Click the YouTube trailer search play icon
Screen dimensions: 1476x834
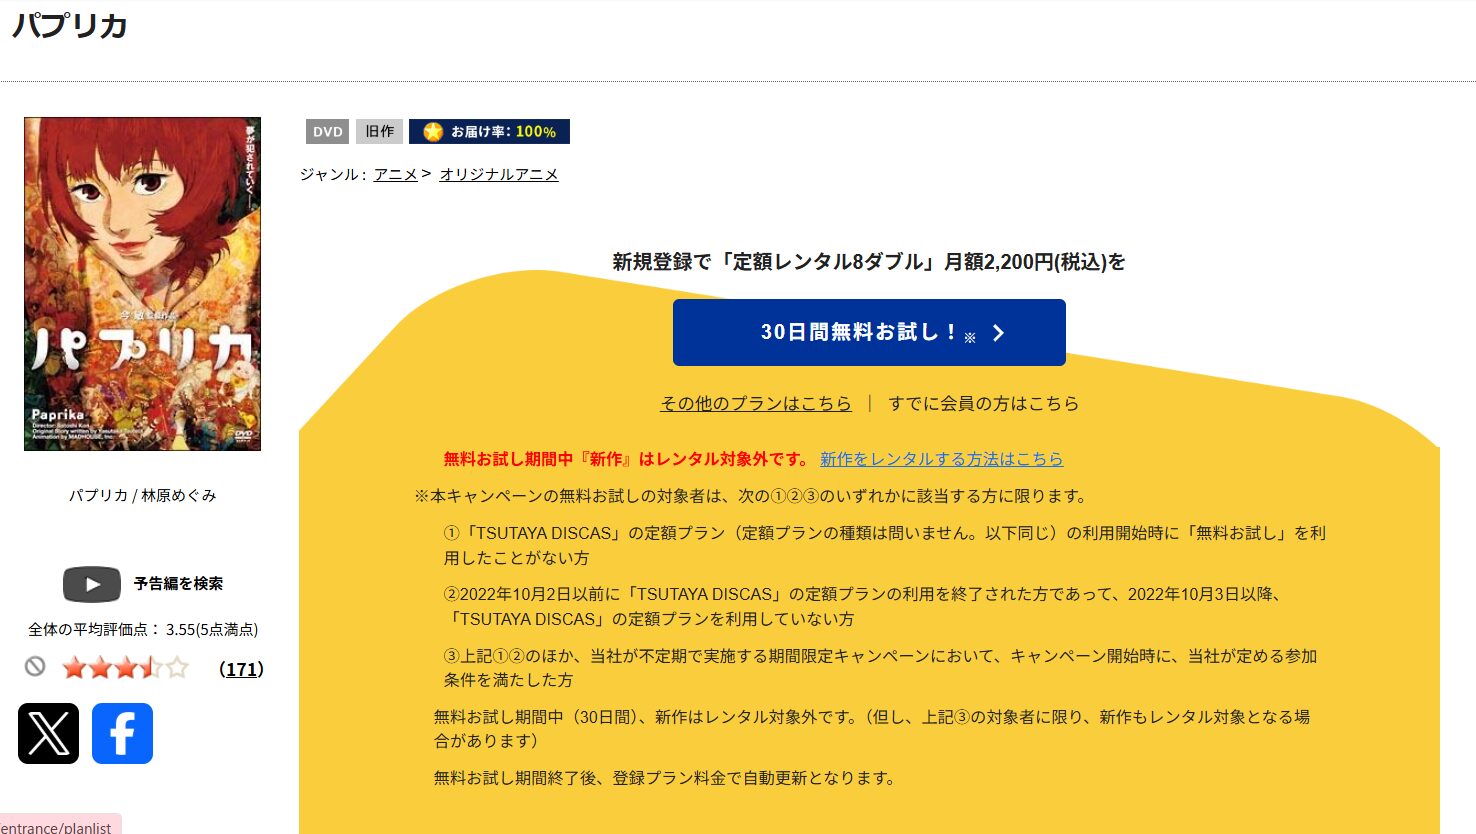pos(91,584)
